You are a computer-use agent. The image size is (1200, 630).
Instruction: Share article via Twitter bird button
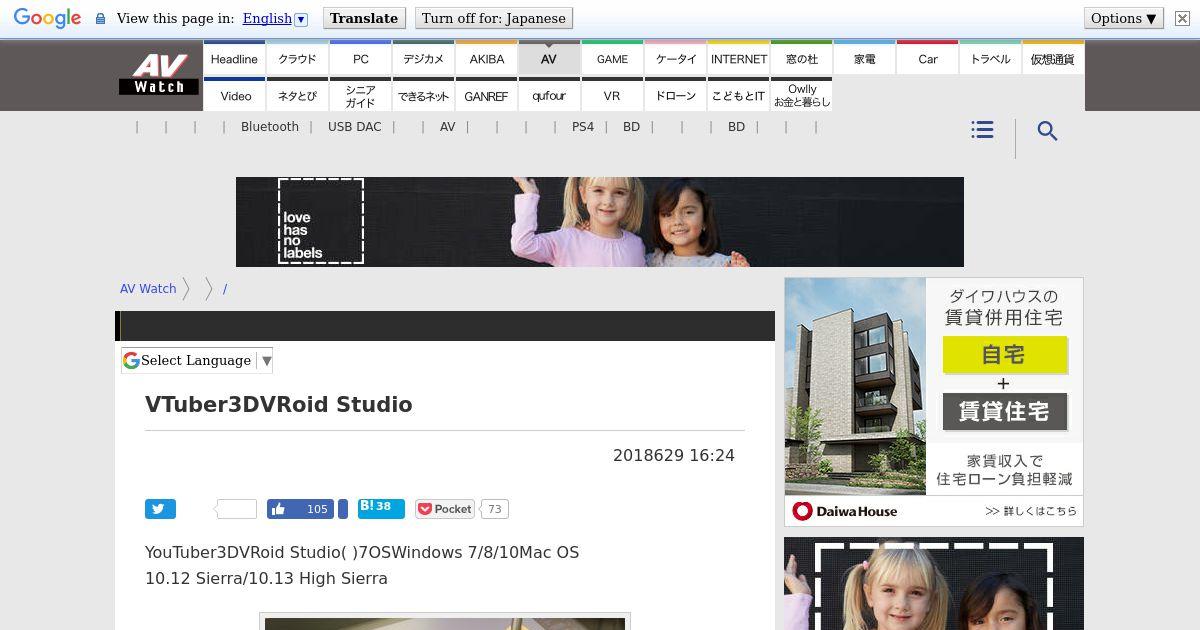160,509
